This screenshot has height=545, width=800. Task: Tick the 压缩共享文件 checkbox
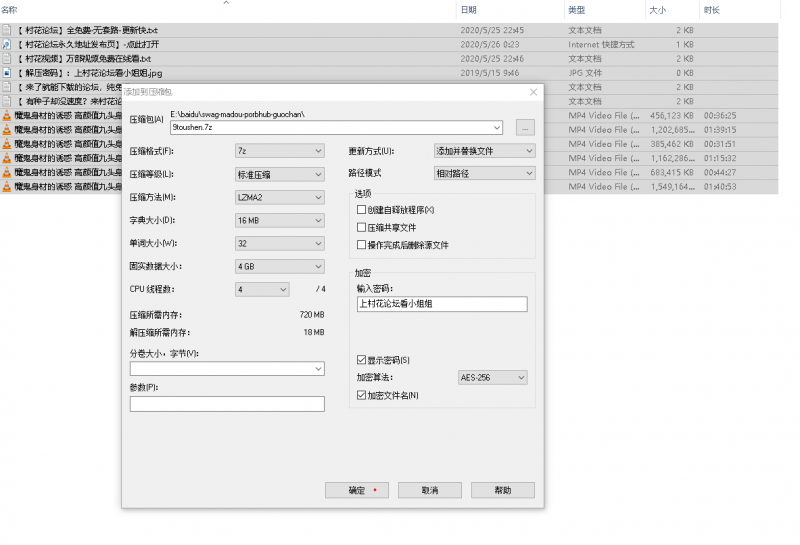click(x=361, y=228)
